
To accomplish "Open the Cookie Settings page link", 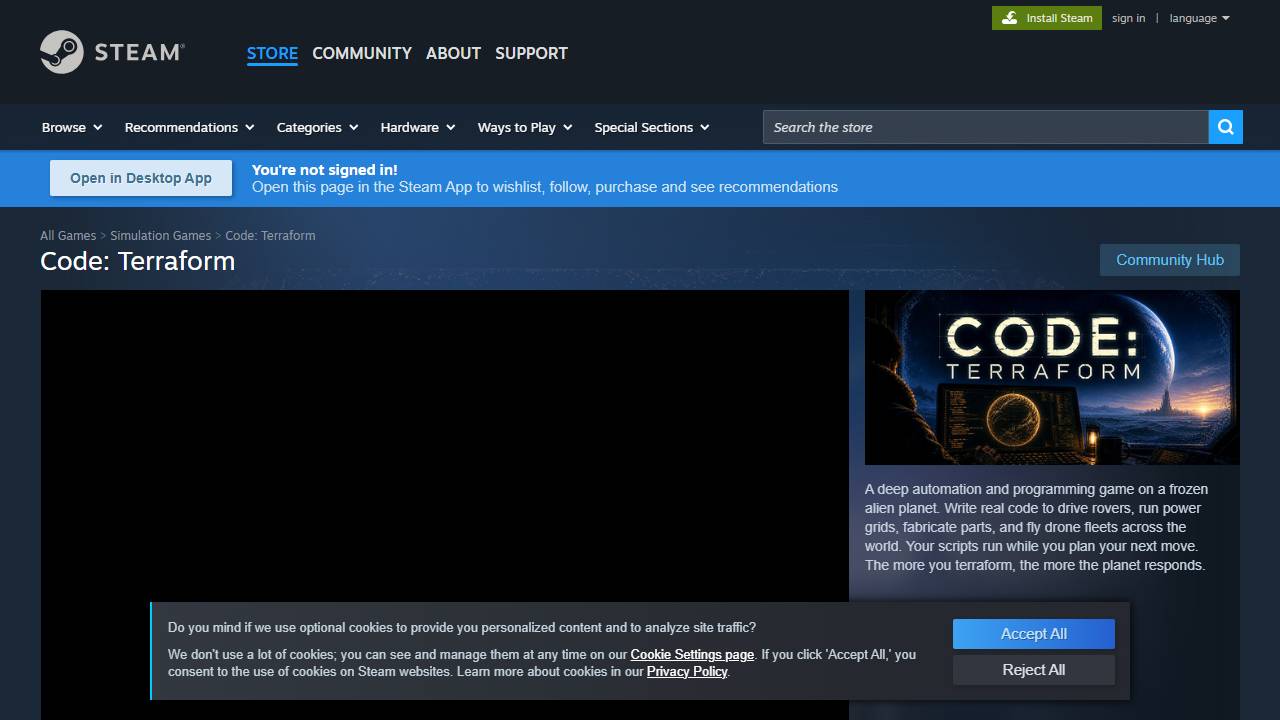I will (x=692, y=655).
